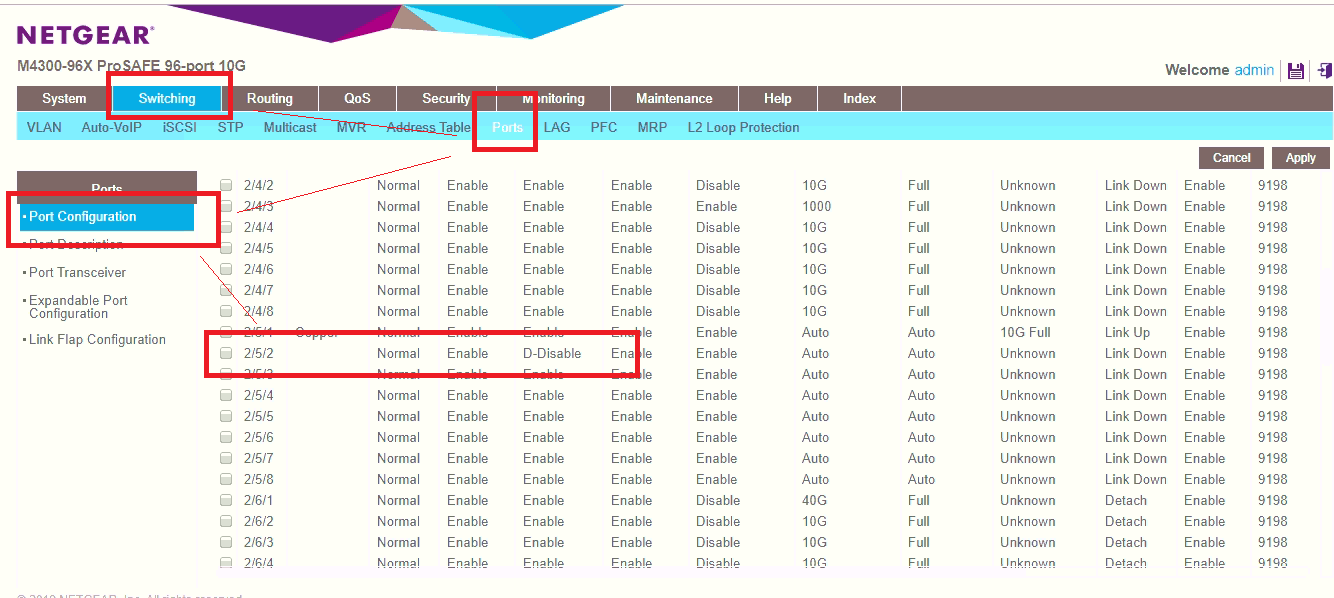Apply the port configuration changes
Screen dimensions: 1334x598
(1300, 157)
